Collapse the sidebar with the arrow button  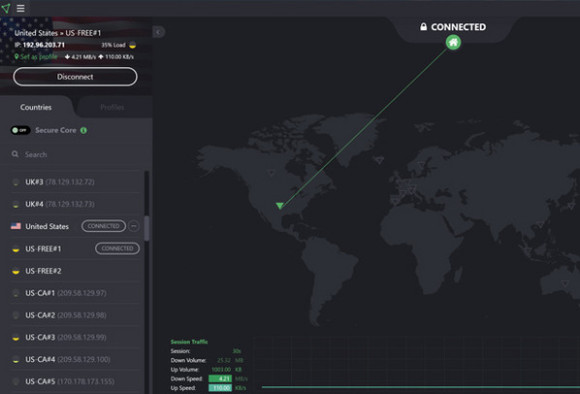coord(159,32)
